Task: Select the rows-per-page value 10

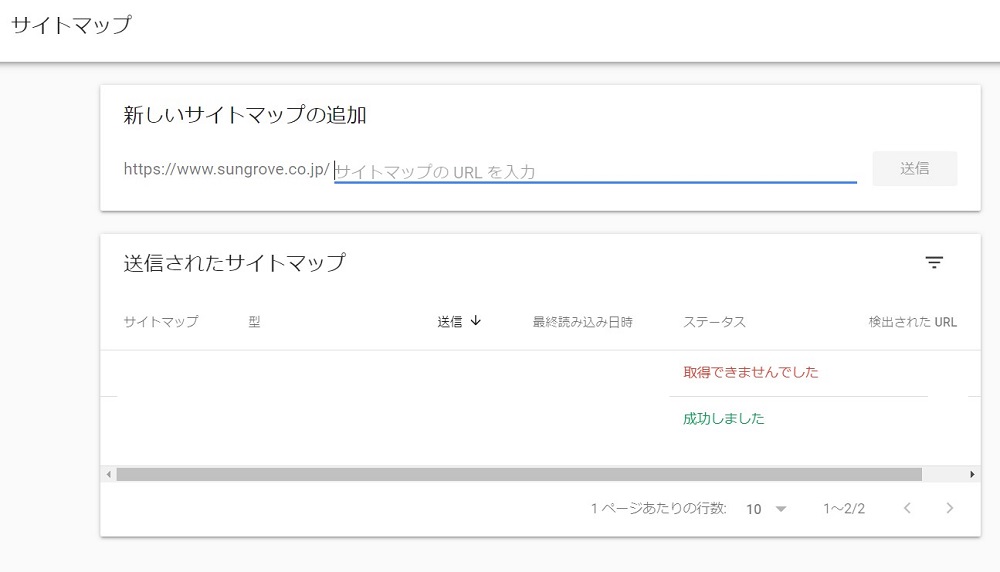Action: tap(754, 509)
